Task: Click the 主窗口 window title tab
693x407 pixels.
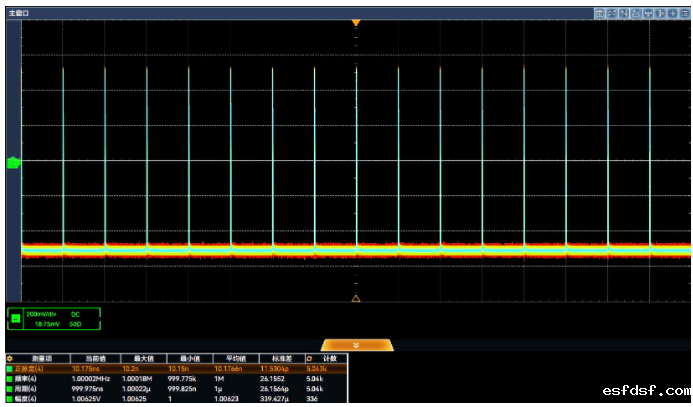Action: click(19, 14)
